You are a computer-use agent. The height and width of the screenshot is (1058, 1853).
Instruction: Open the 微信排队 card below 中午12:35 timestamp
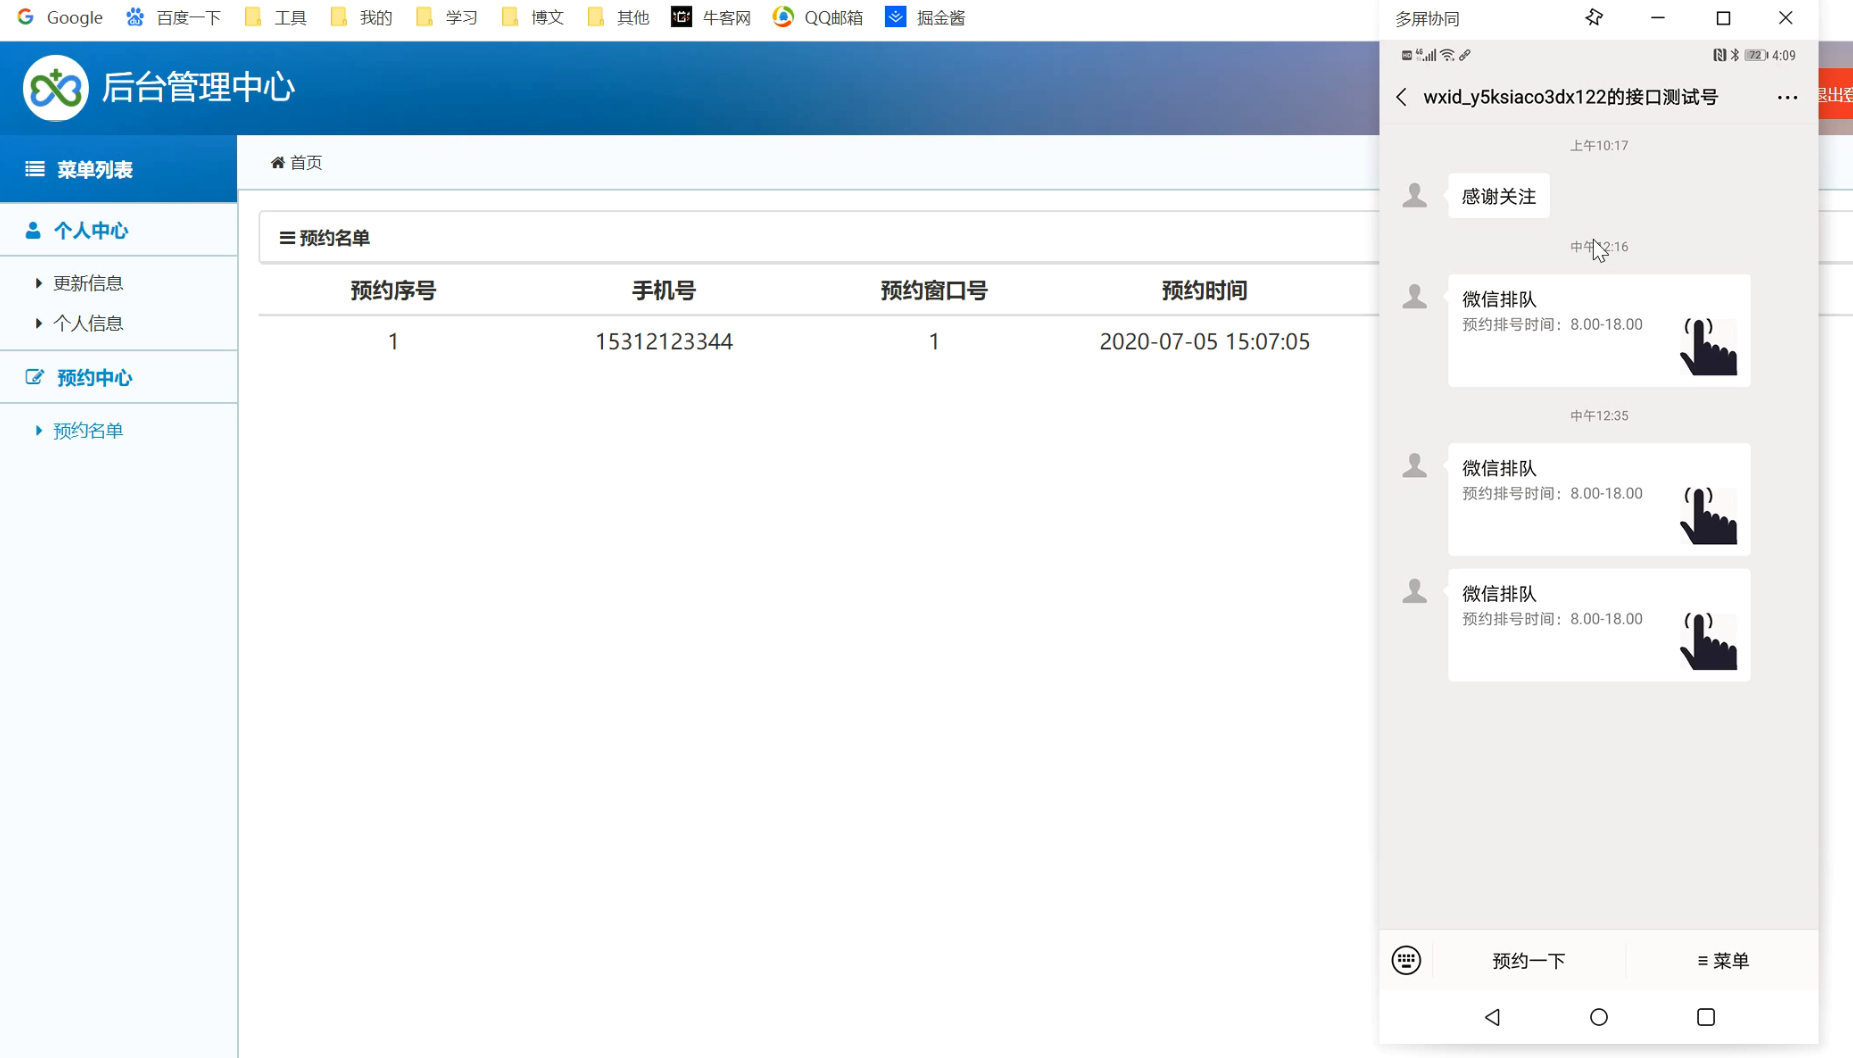point(1599,499)
